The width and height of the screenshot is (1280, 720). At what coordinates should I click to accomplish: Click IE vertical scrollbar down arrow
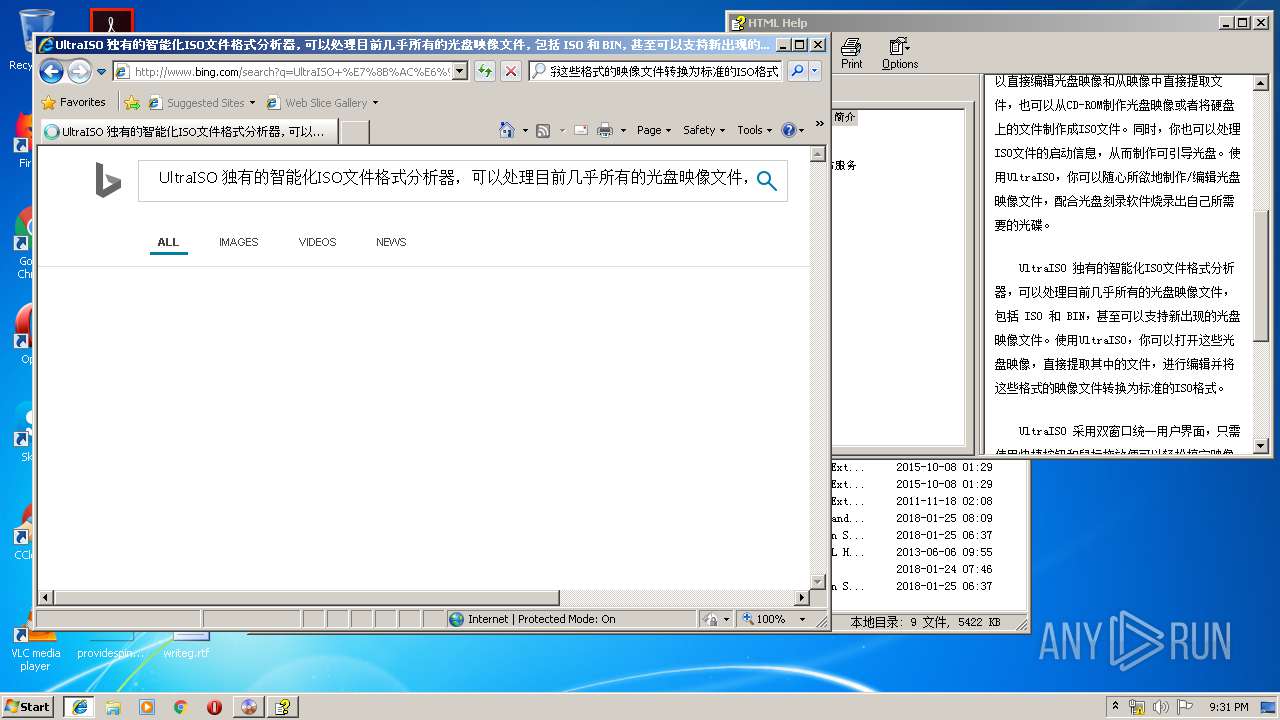[x=817, y=581]
